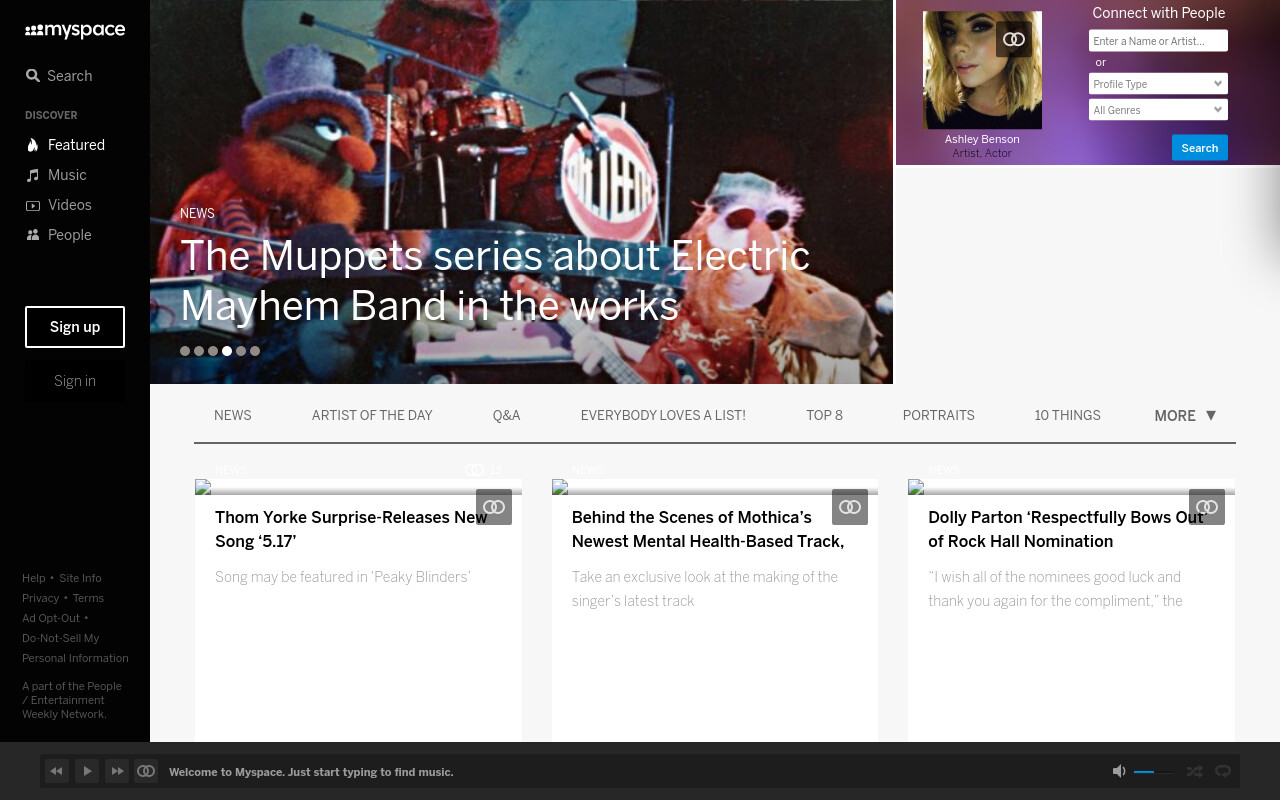Click previous track button in player

[x=57, y=771]
